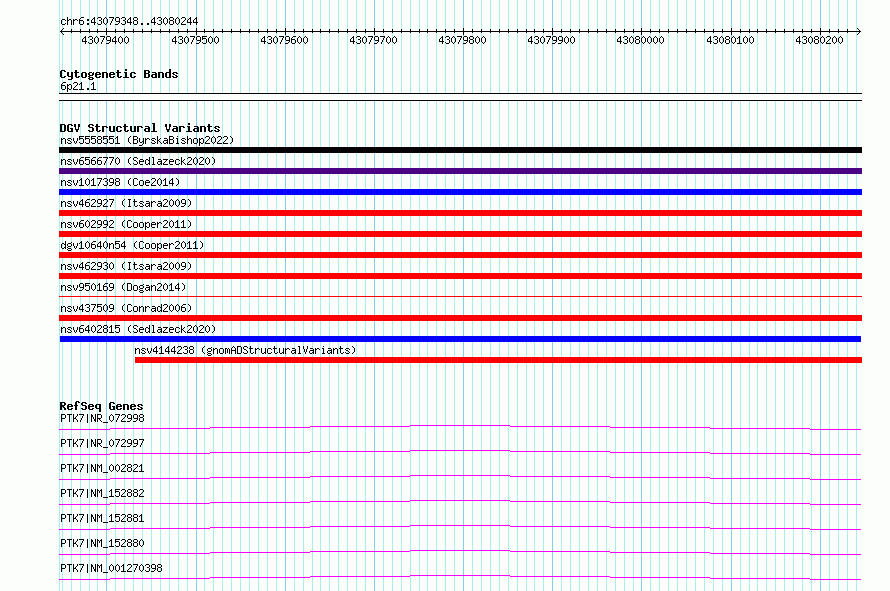Open variant dgv10640n54 (Cooper2011) label
The image size is (890, 591).
point(132,245)
